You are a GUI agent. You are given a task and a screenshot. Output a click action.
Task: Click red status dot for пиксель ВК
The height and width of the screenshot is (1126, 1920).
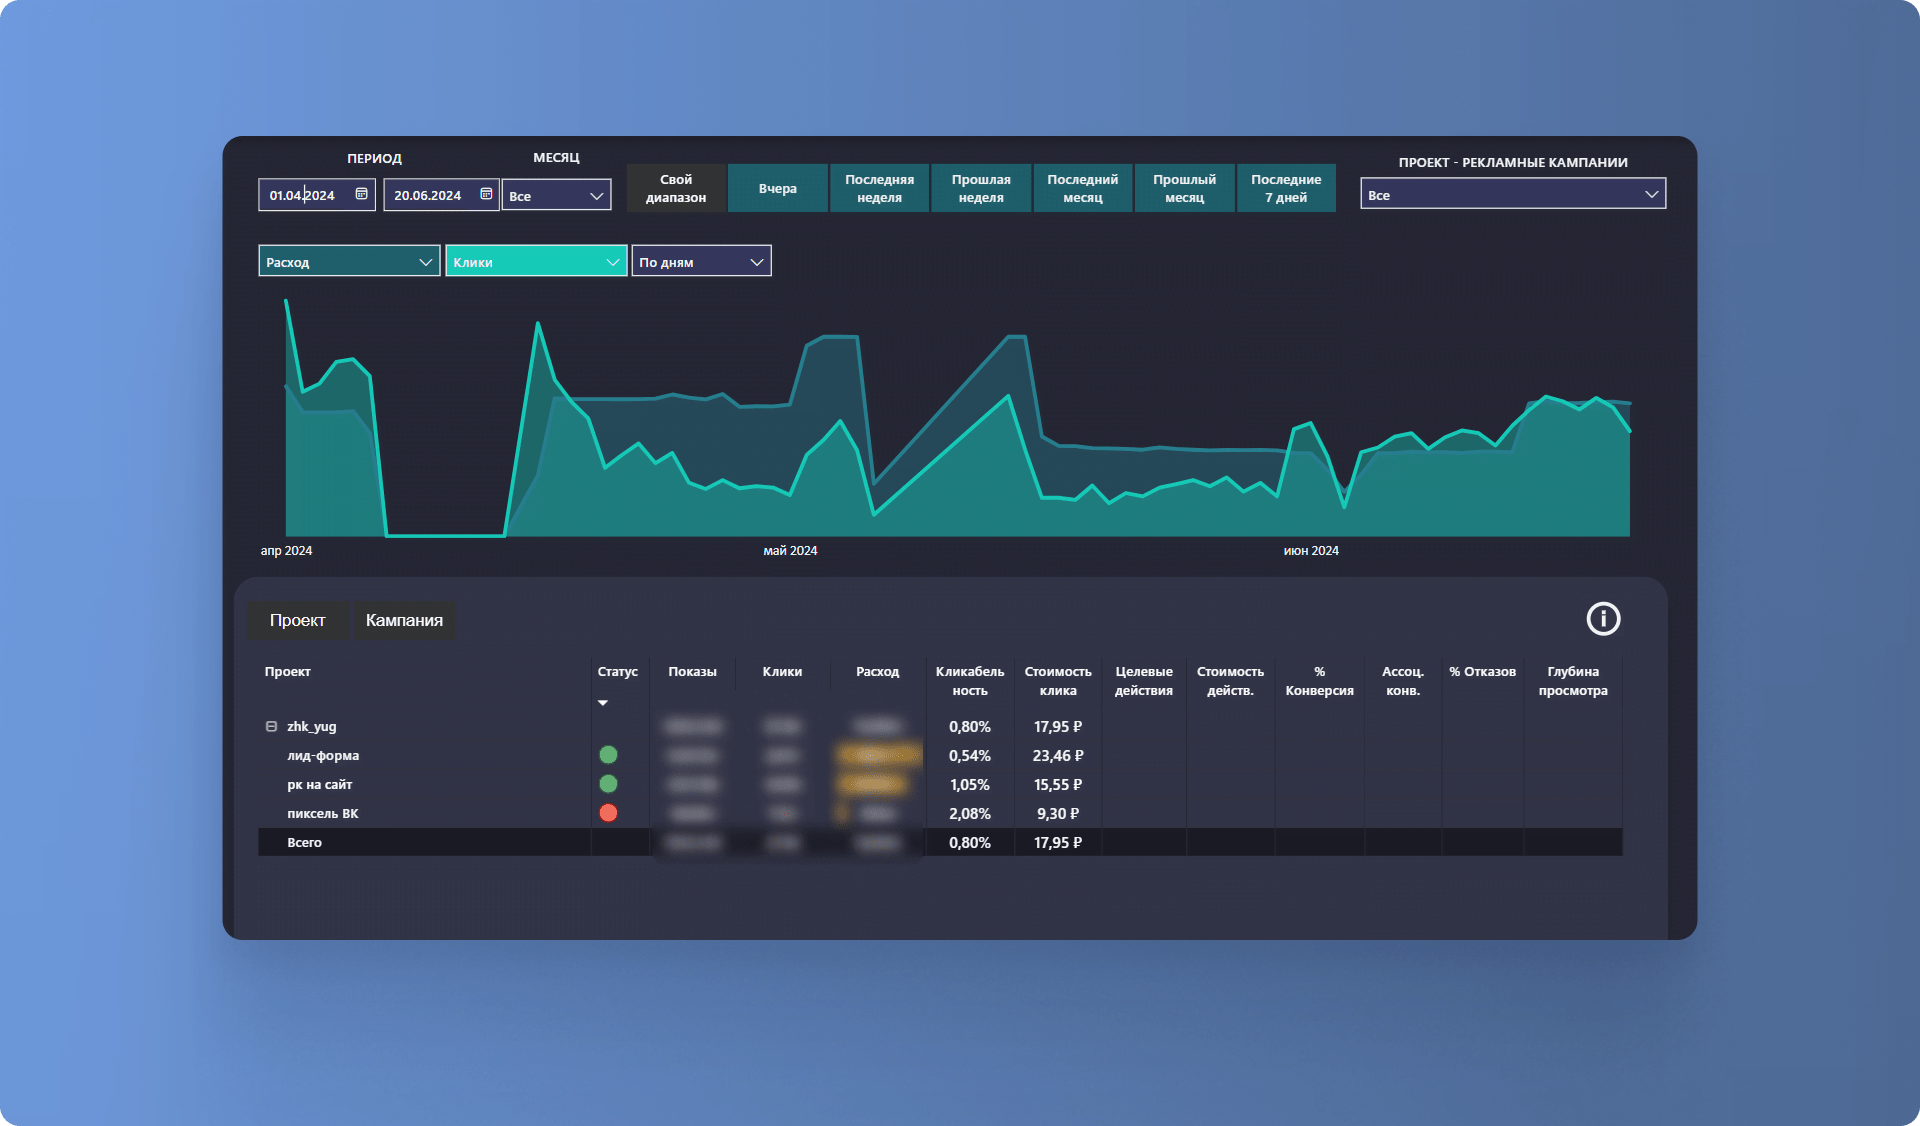click(x=608, y=813)
